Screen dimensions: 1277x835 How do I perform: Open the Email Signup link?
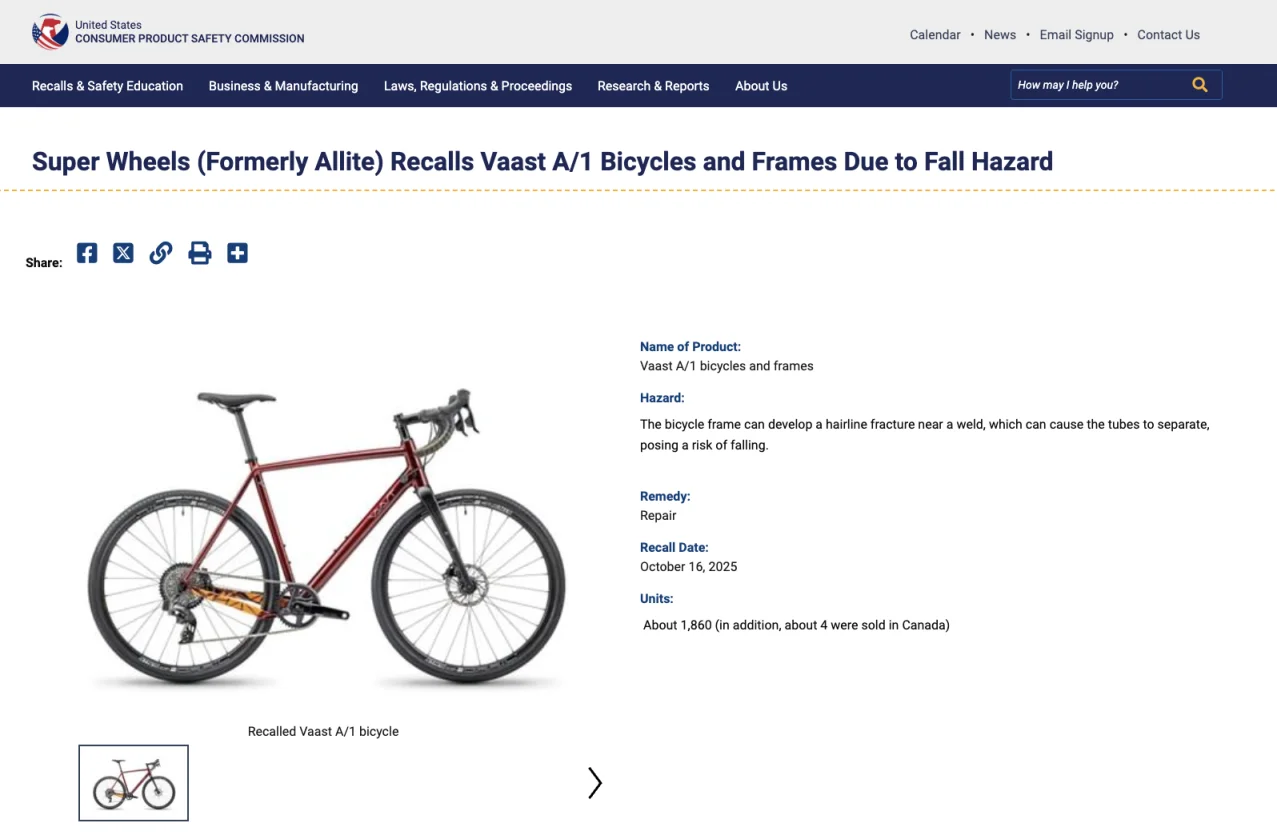(x=1076, y=35)
